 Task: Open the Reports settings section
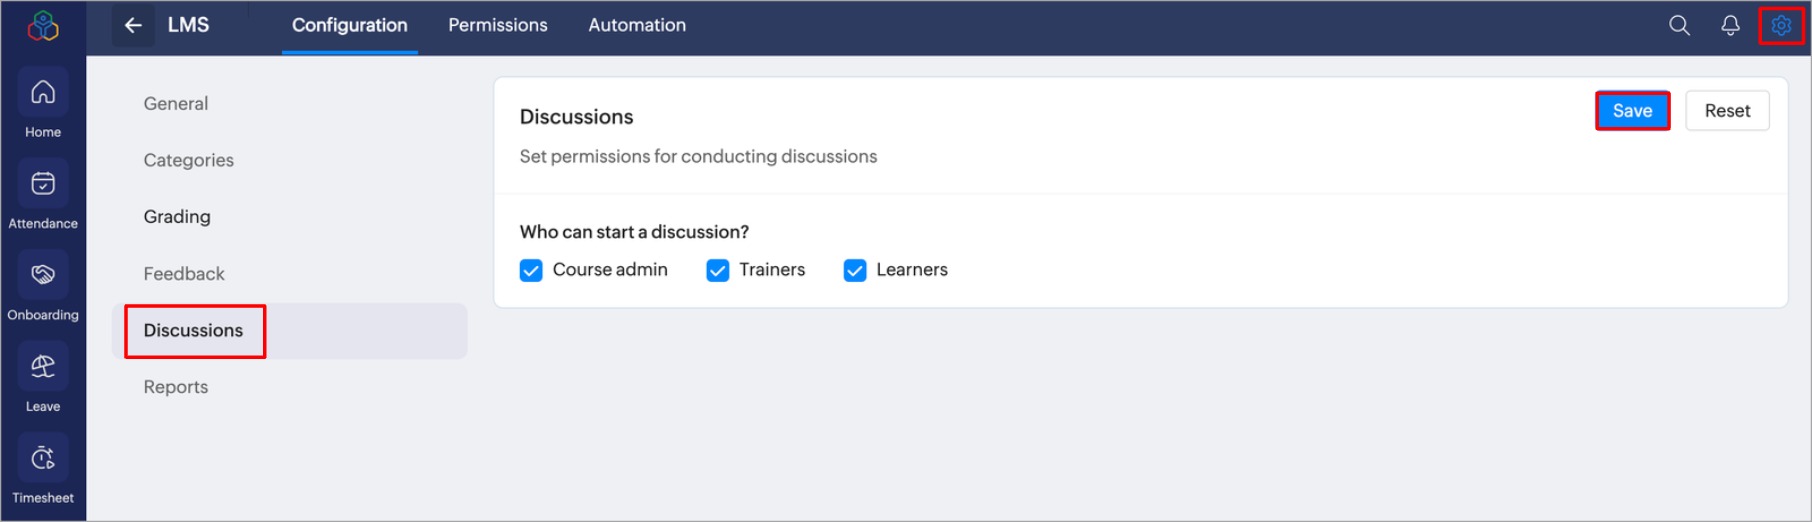(x=176, y=387)
